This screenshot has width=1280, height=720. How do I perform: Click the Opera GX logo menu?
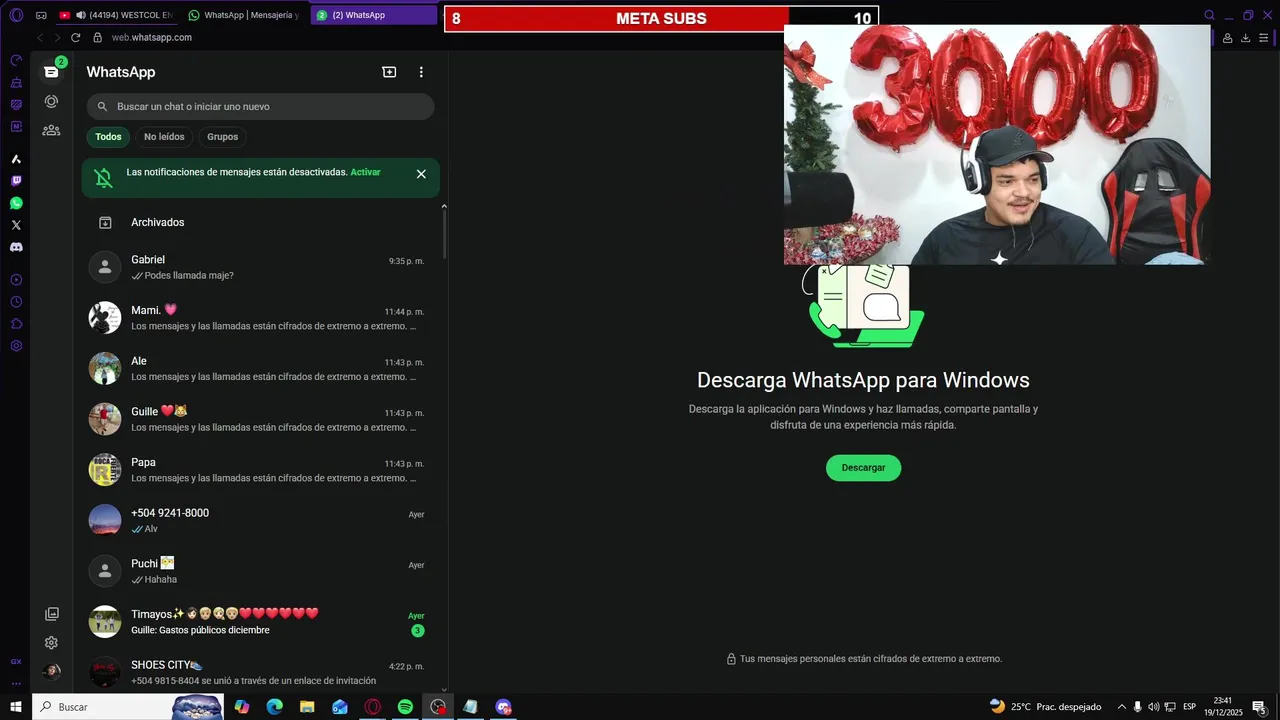16,15
